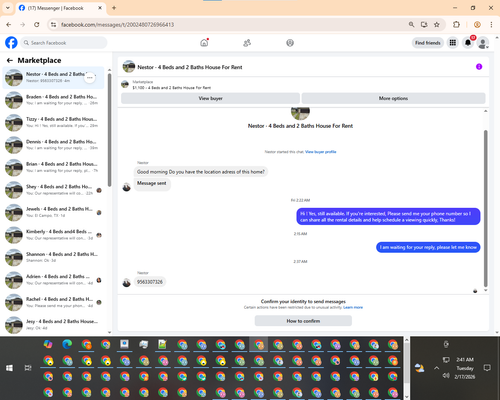The width and height of the screenshot is (500, 400).
Task: Open Jewels conversation in list
Action: (x=53, y=212)
